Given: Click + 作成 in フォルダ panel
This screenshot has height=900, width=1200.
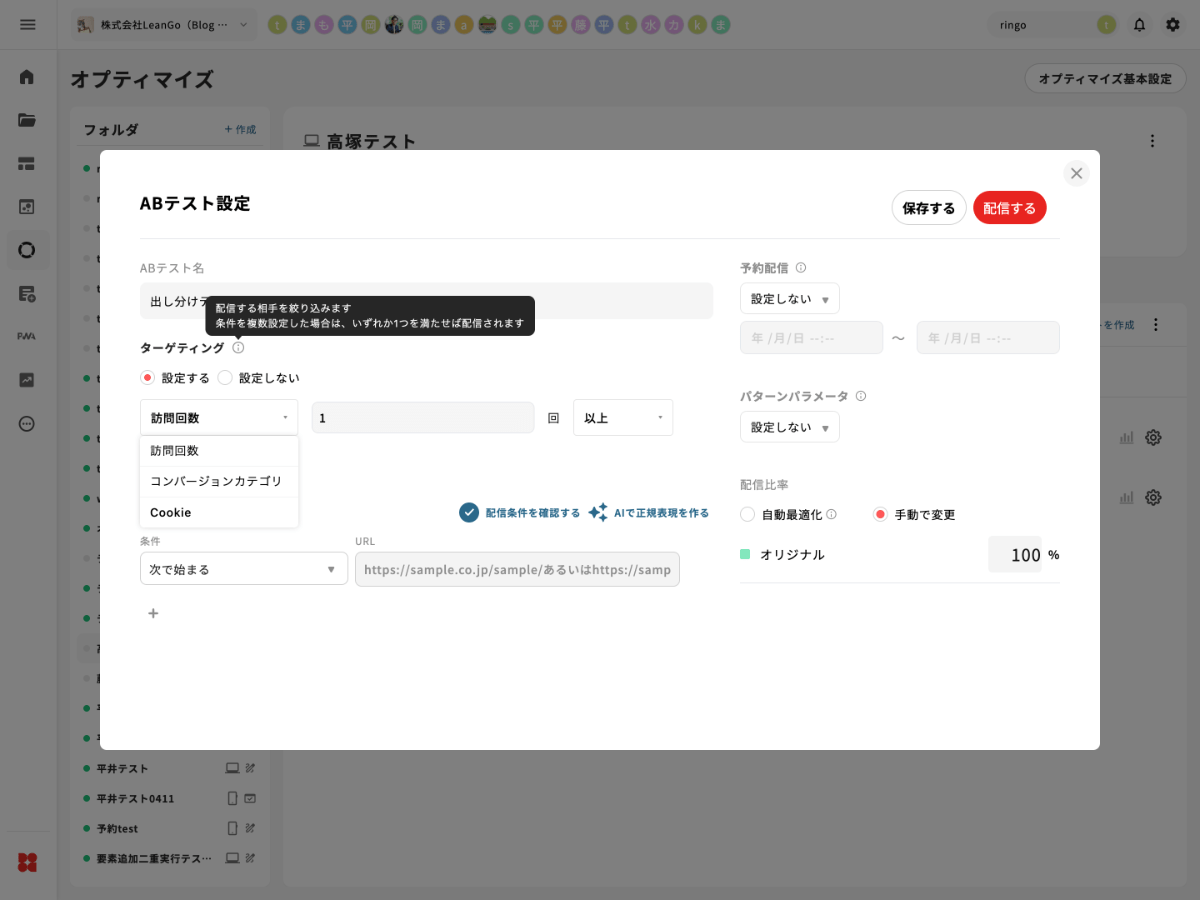Looking at the screenshot, I should 240,130.
